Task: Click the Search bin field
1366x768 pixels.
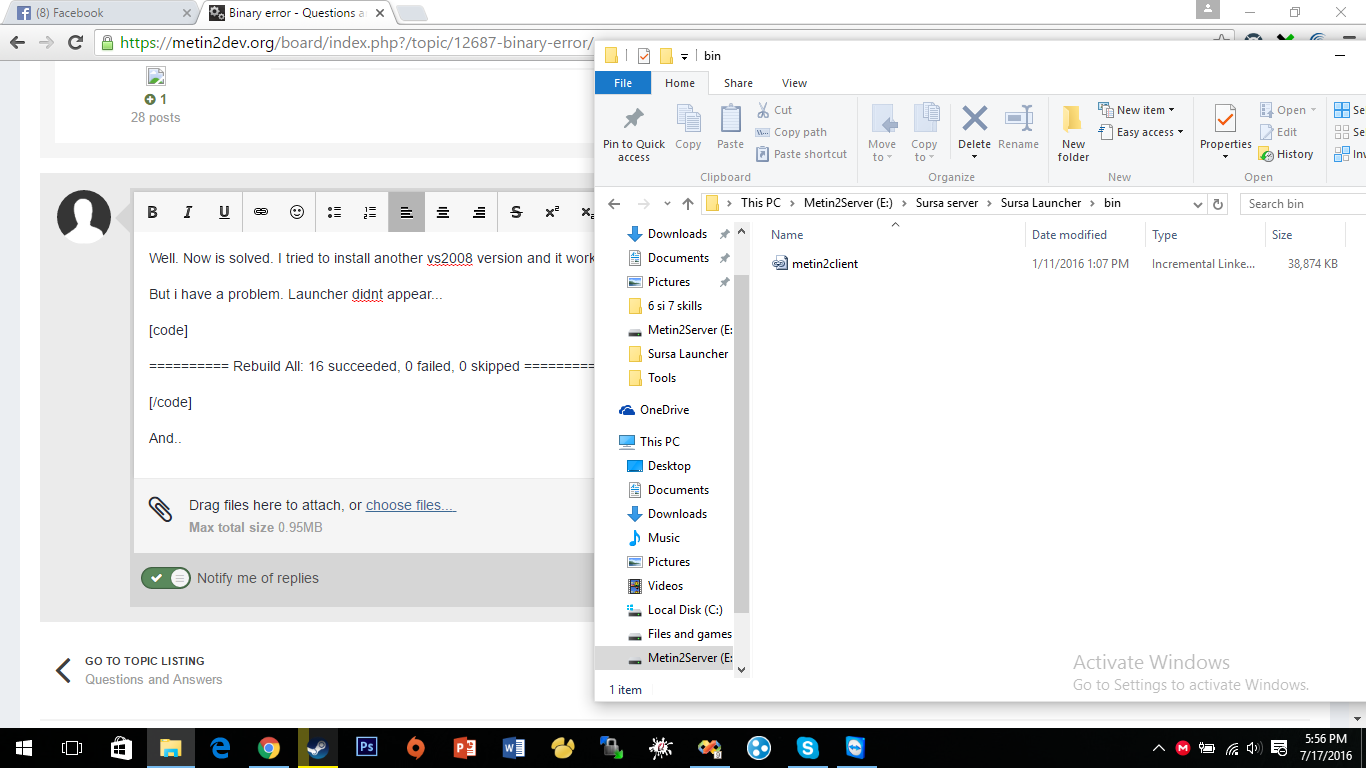Action: click(x=1303, y=204)
